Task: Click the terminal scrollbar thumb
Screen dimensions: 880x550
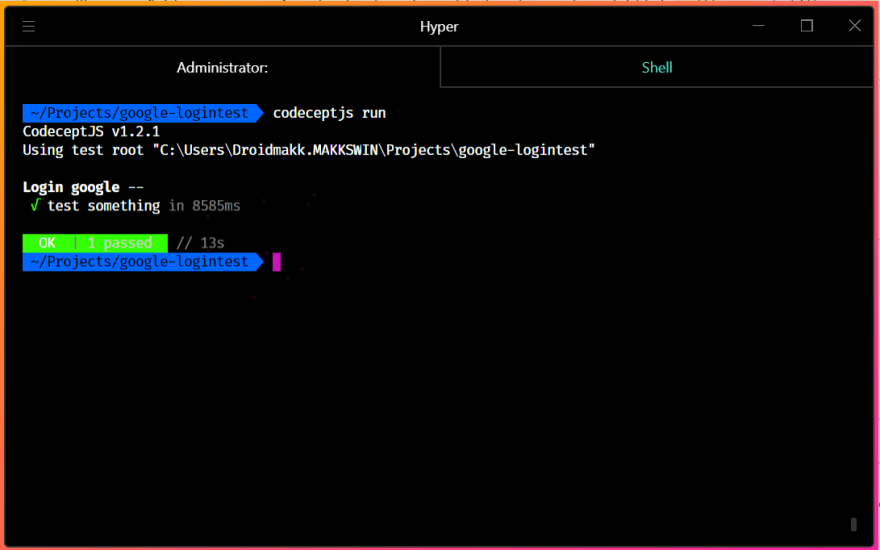Action: click(x=854, y=524)
